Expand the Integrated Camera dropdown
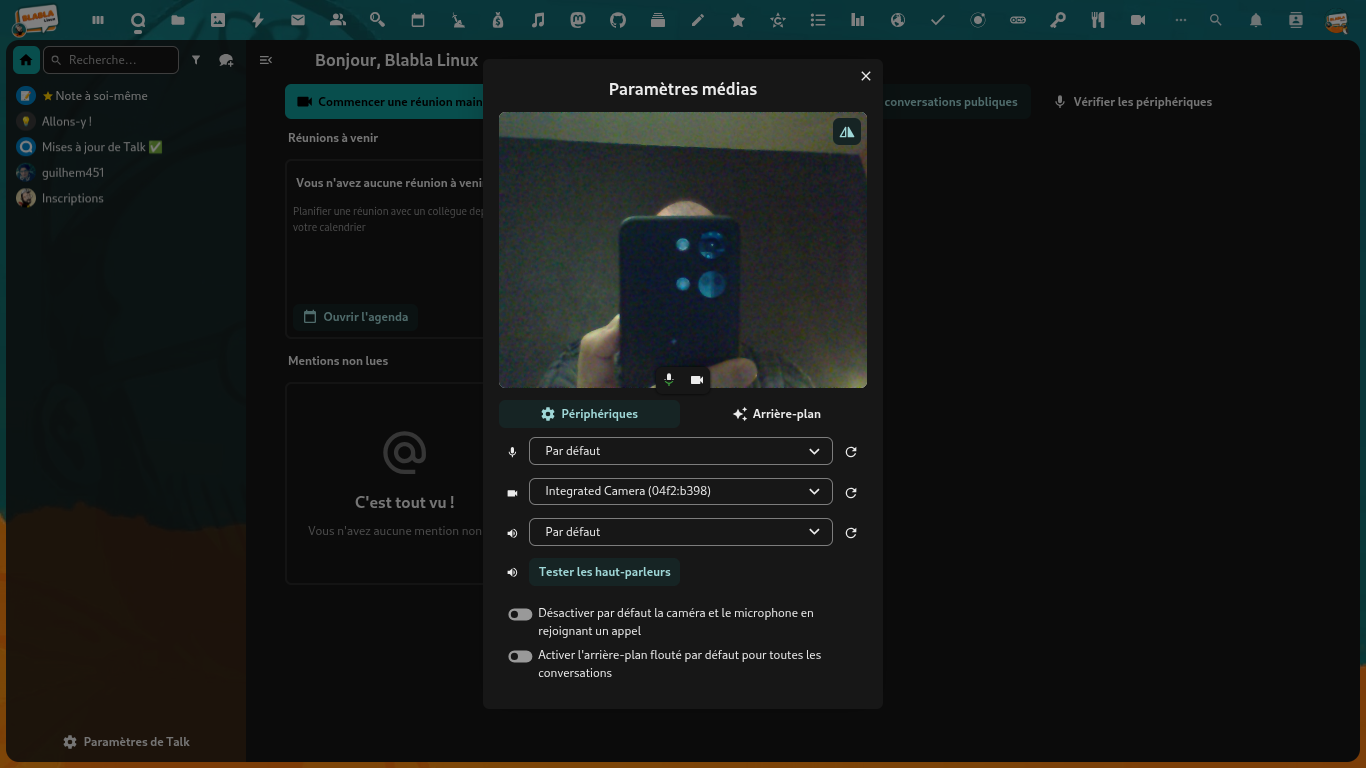Screen dimensions: 1366x768 680,491
